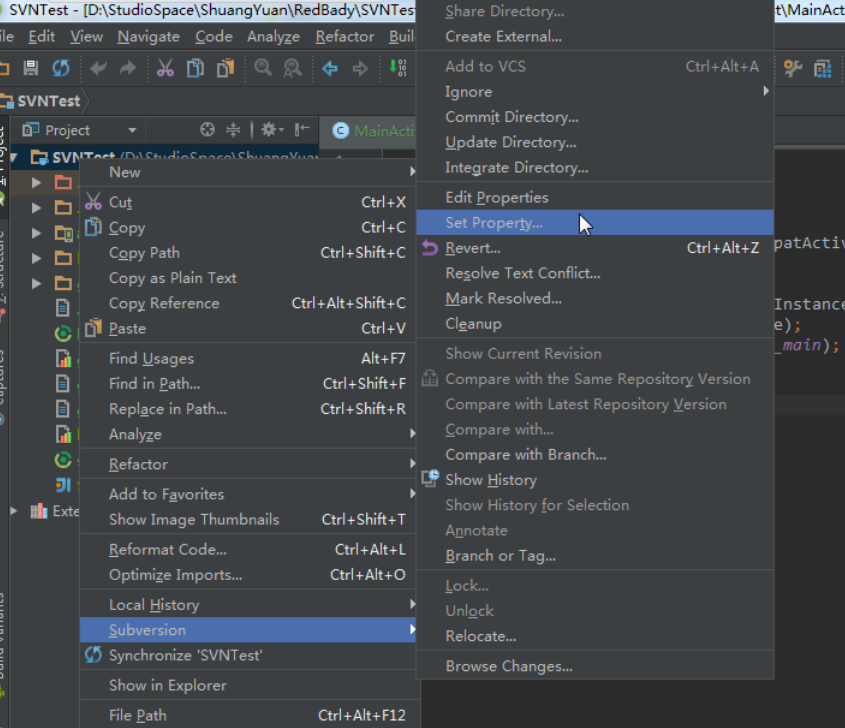Click the Paste clipboard icon in context menu
The height and width of the screenshot is (728, 845).
click(x=93, y=327)
